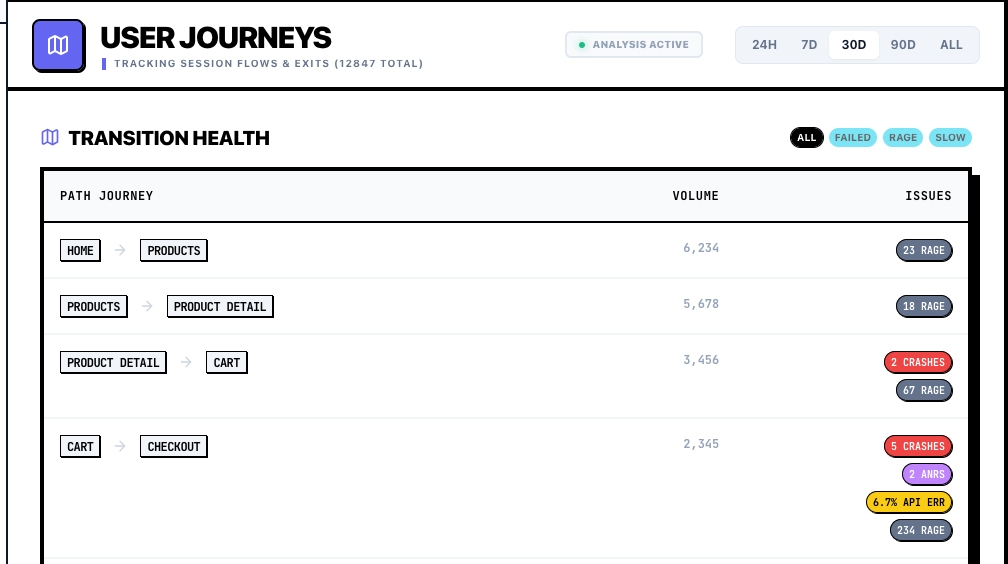This screenshot has width=1008, height=564.
Task: Click the Analysis Active status badge
Action: pyautogui.click(x=634, y=45)
